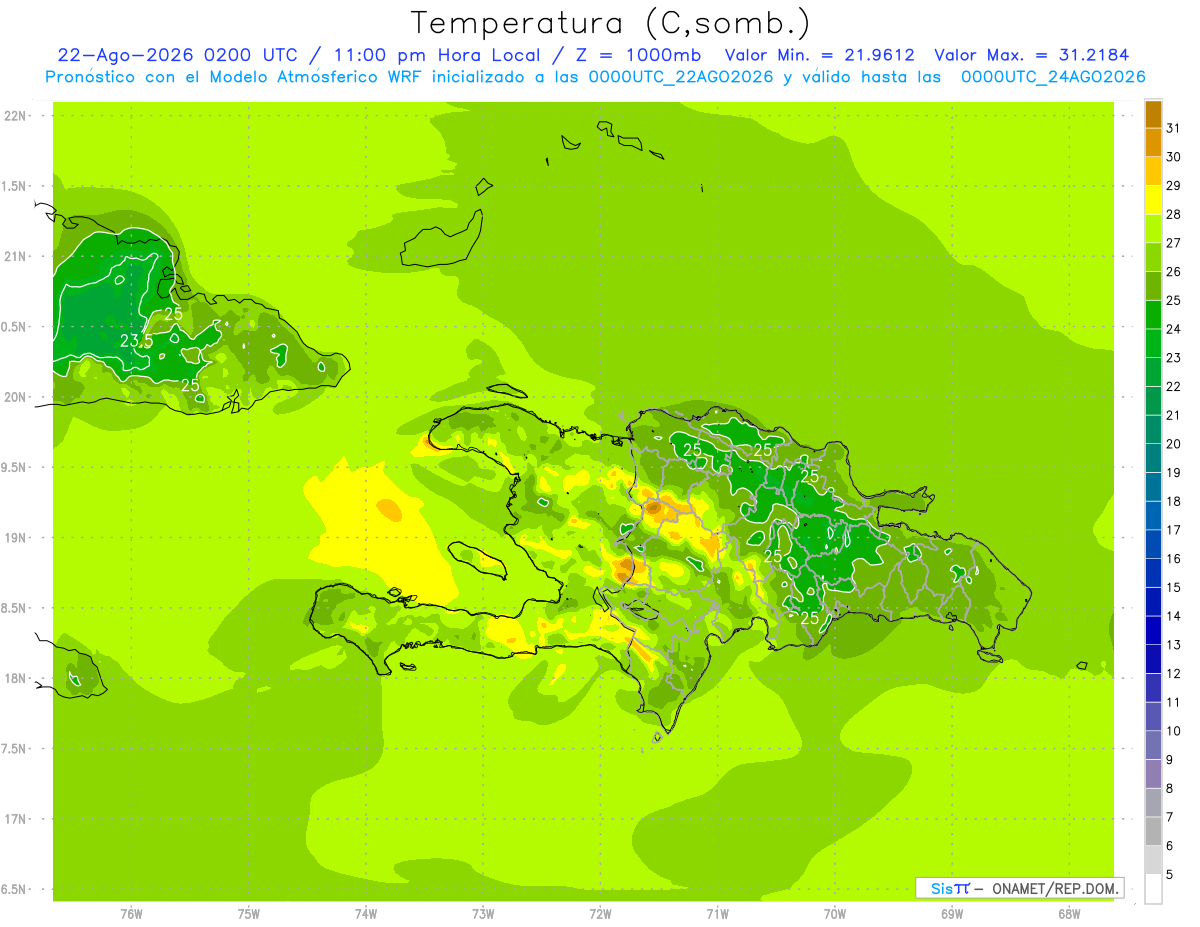
Task: Click the '23.5' contour label over Cuba
Action: point(136,341)
